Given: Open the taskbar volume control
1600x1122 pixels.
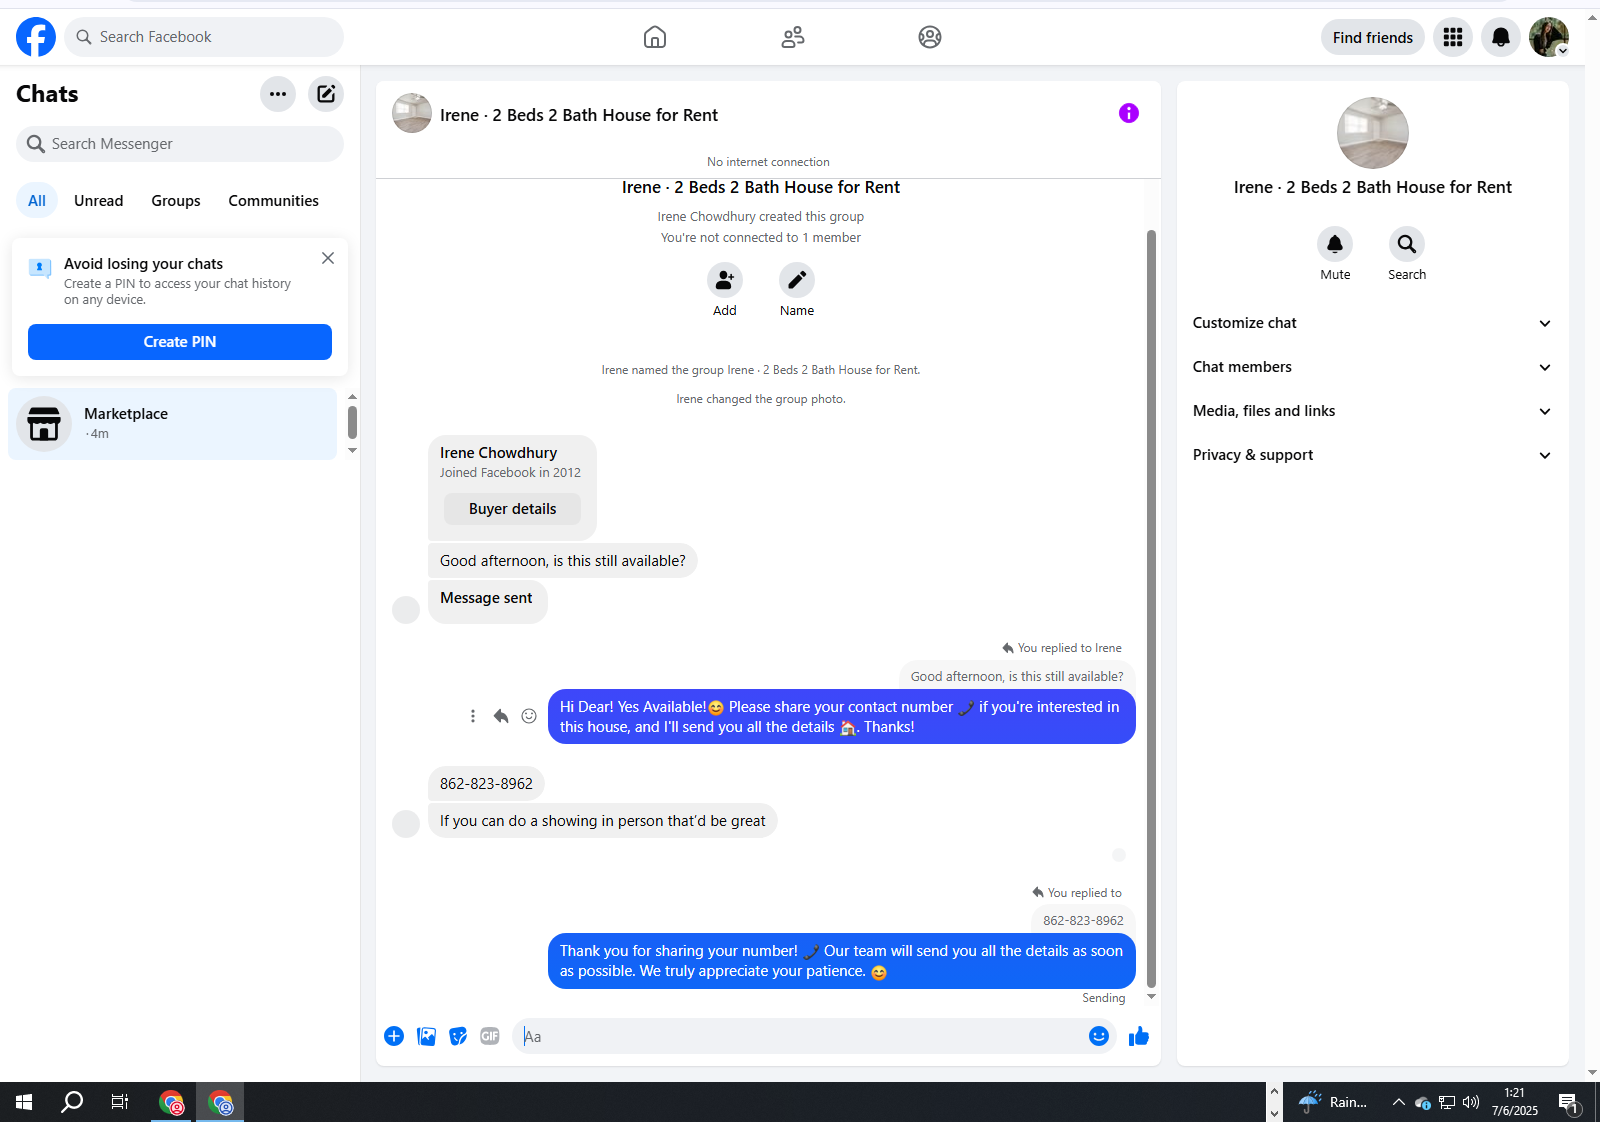Looking at the screenshot, I should click(x=1471, y=1102).
